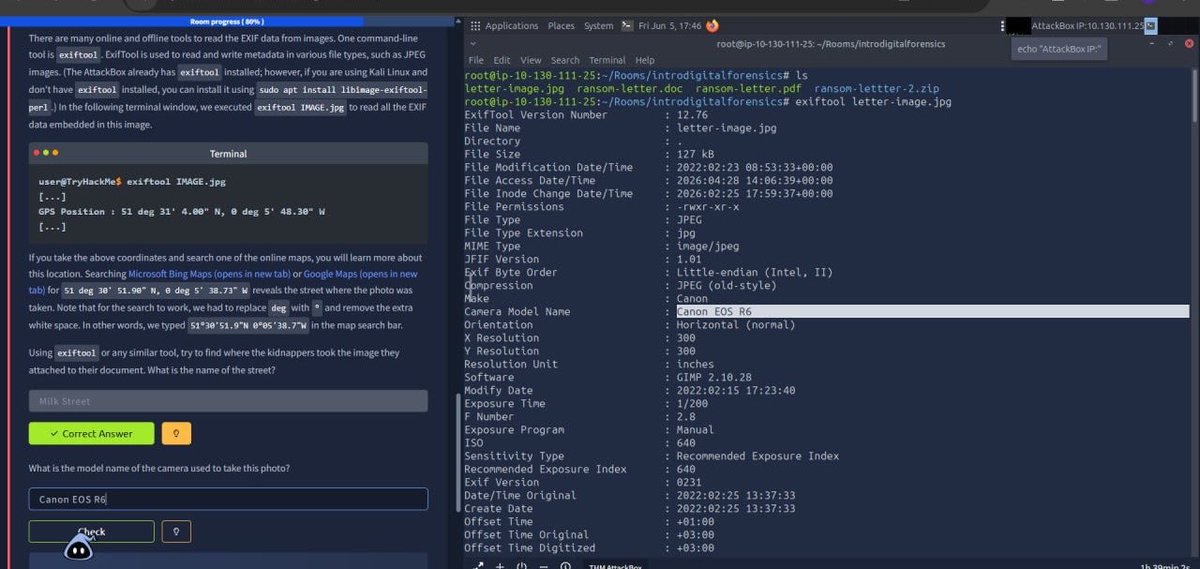Click the fullscreen arrows icon at AttackBox bottom
Image resolution: width=1200 pixels, height=569 pixels.
[478, 565]
